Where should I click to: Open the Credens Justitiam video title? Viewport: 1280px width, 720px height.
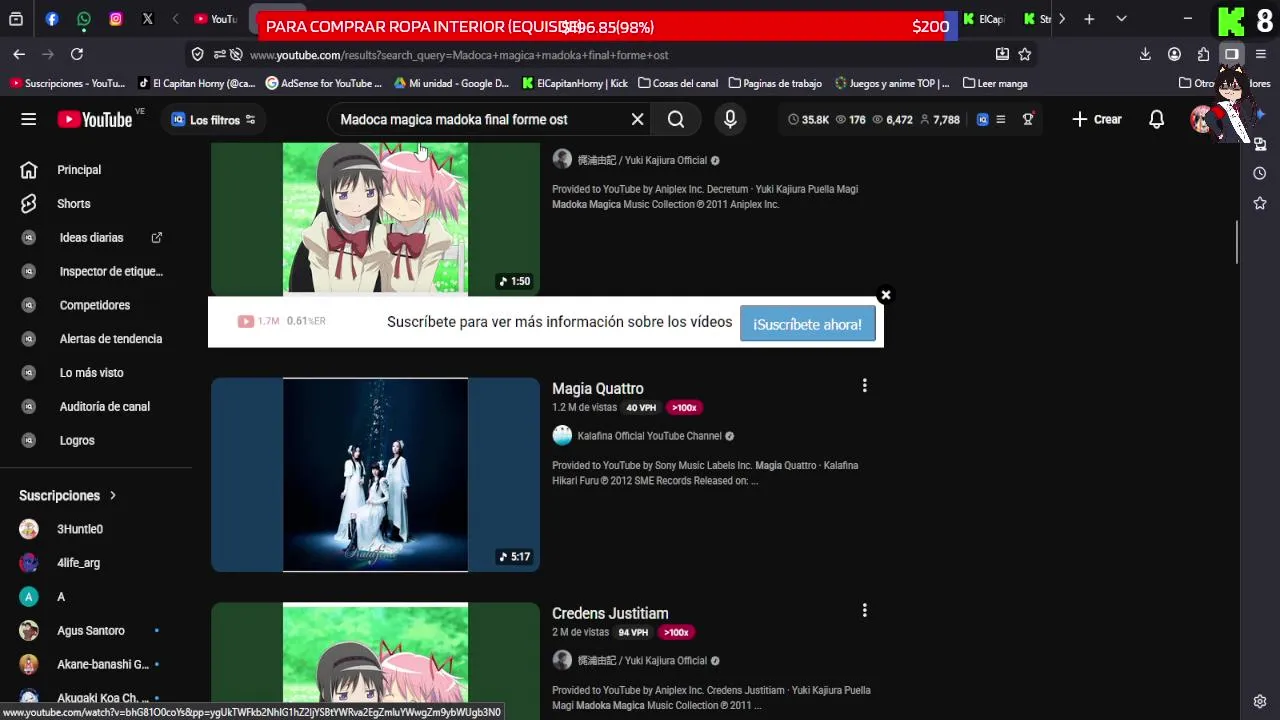point(610,614)
